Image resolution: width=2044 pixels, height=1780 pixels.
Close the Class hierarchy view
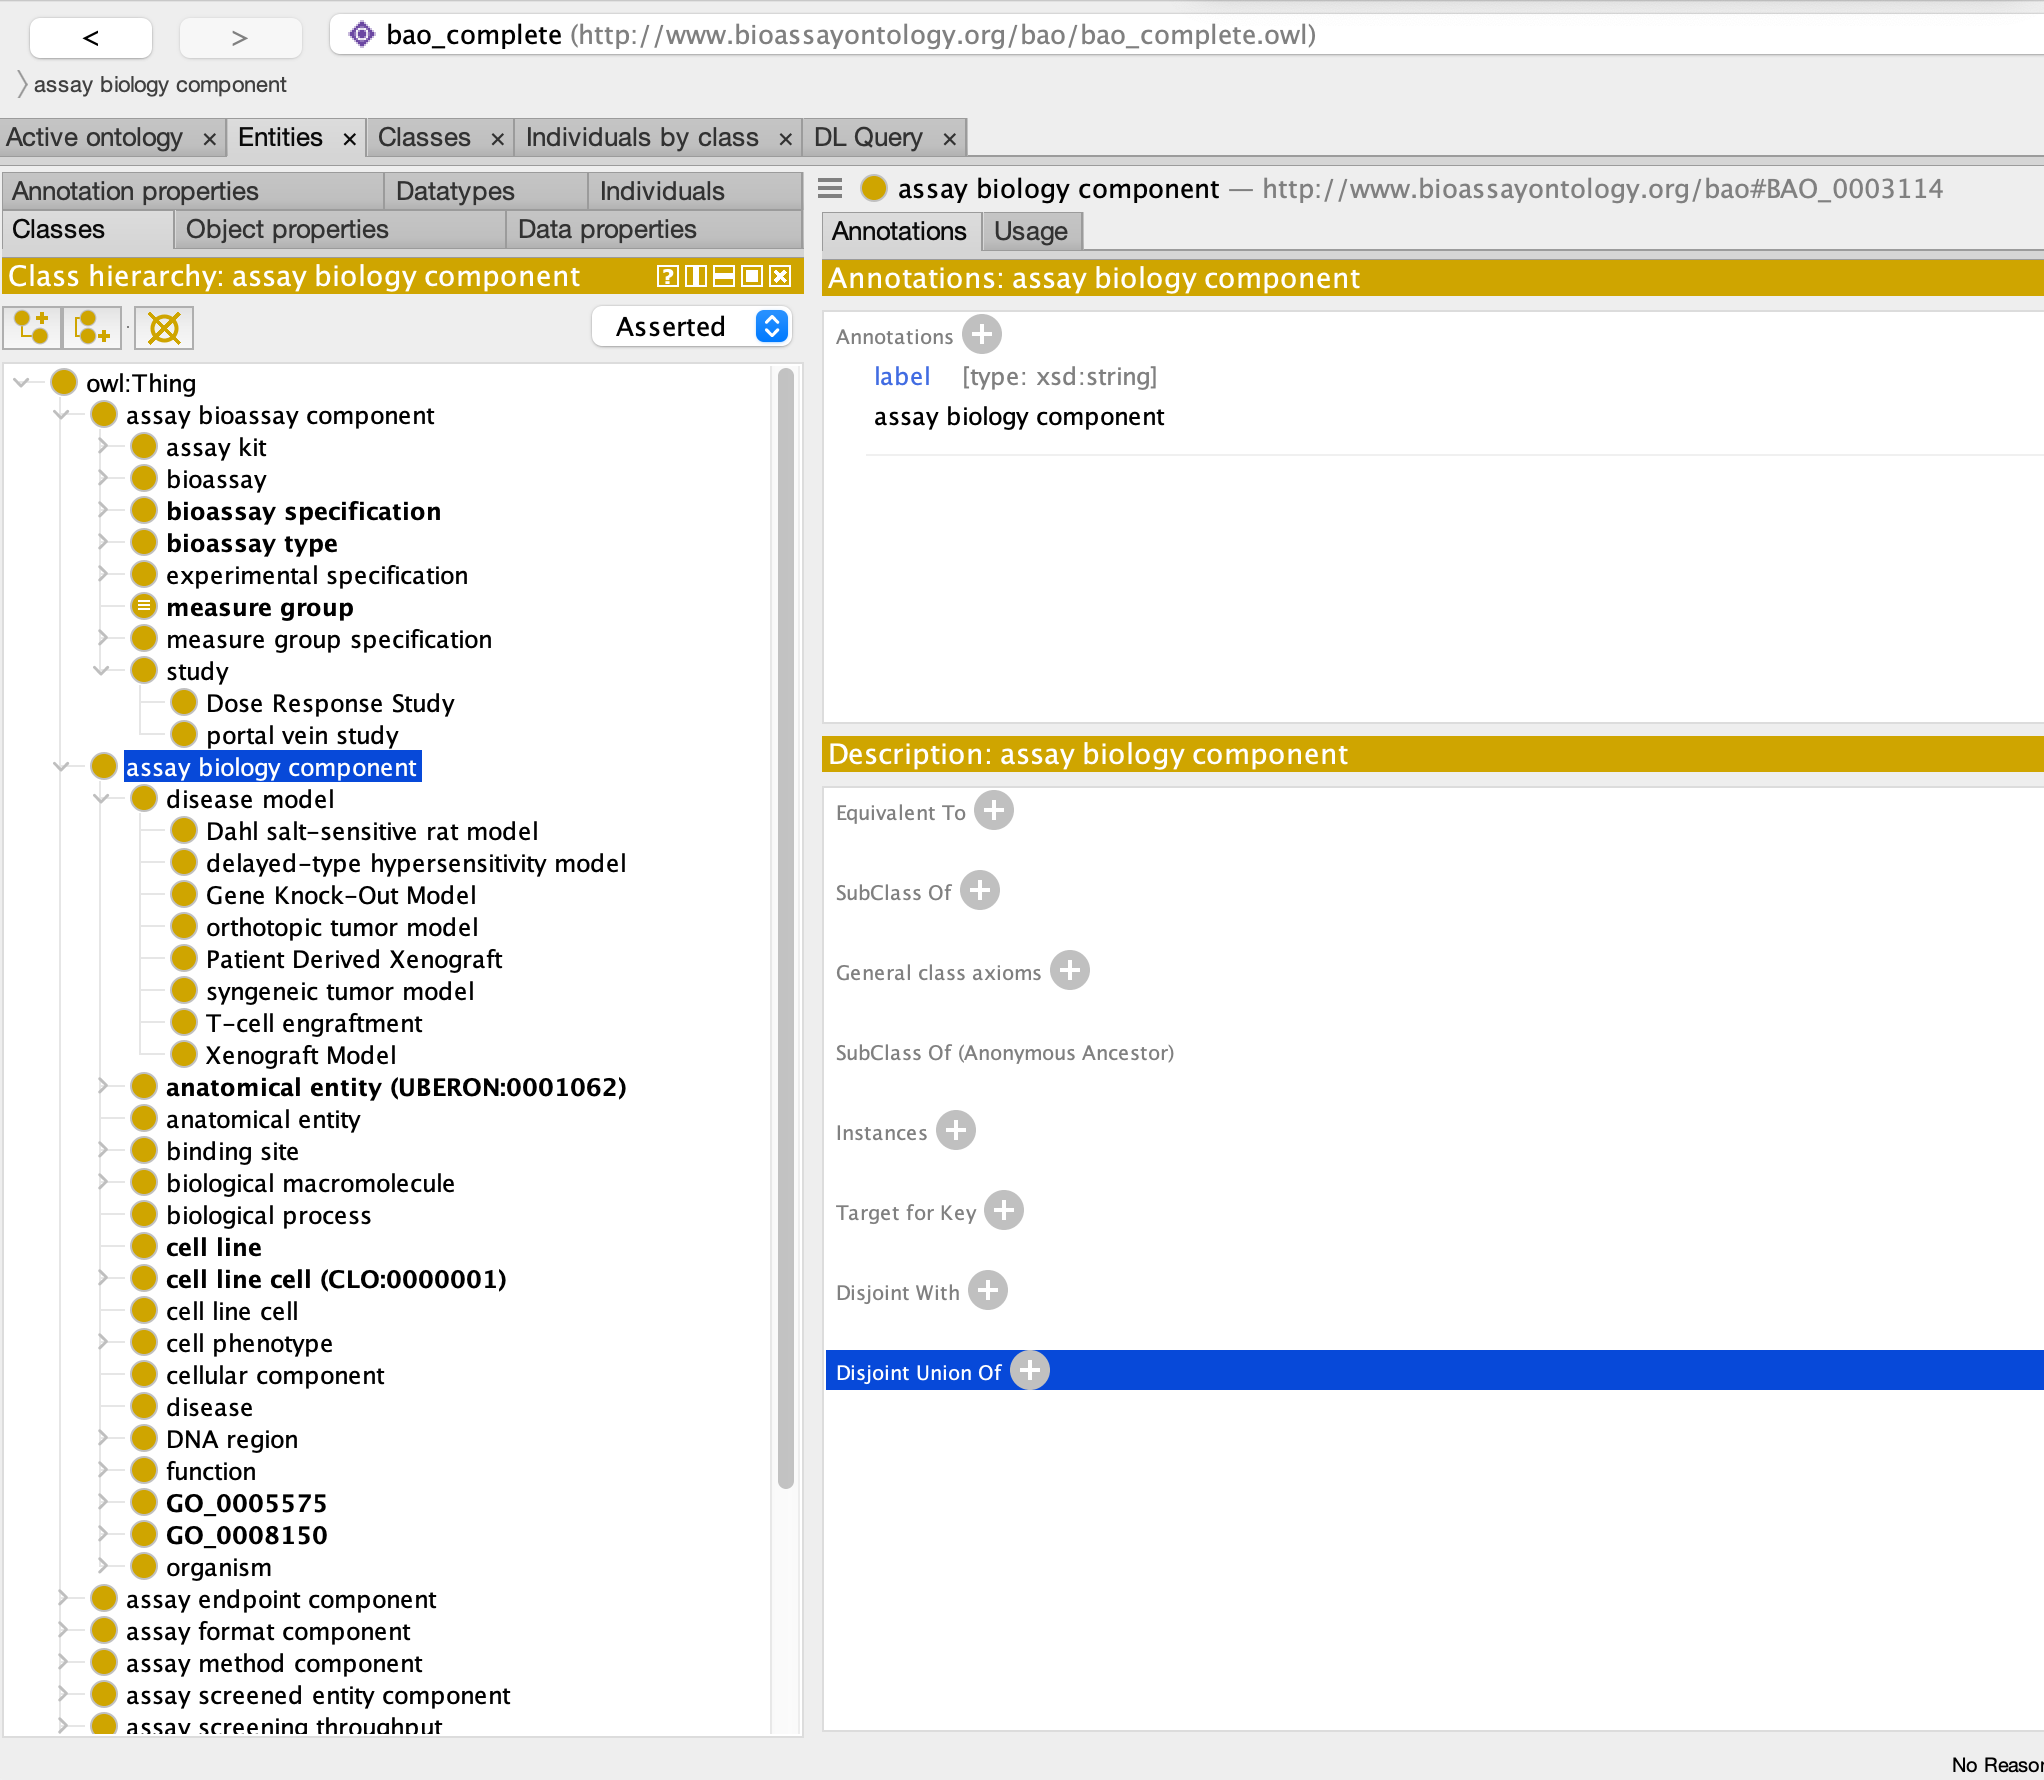781,277
